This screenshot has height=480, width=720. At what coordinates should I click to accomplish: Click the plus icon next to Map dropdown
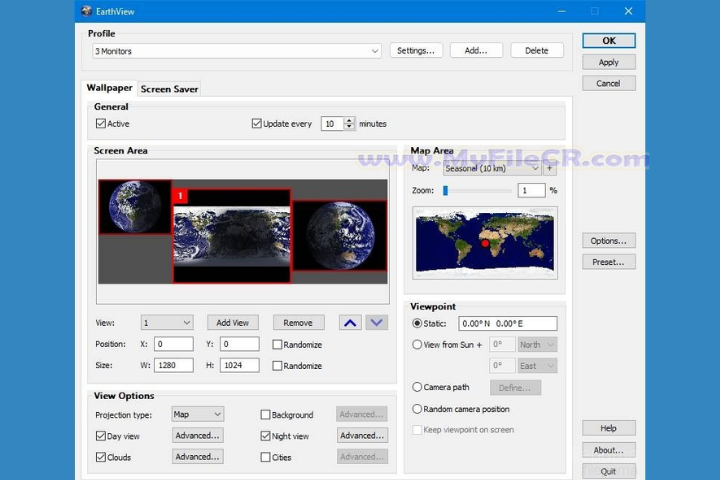coord(550,168)
